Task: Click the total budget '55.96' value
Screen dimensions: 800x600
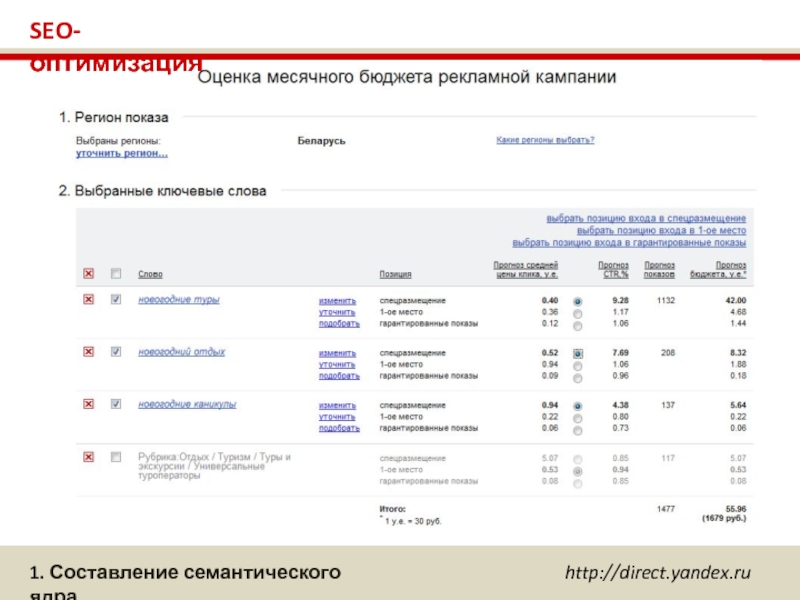Action: pyautogui.click(x=736, y=509)
